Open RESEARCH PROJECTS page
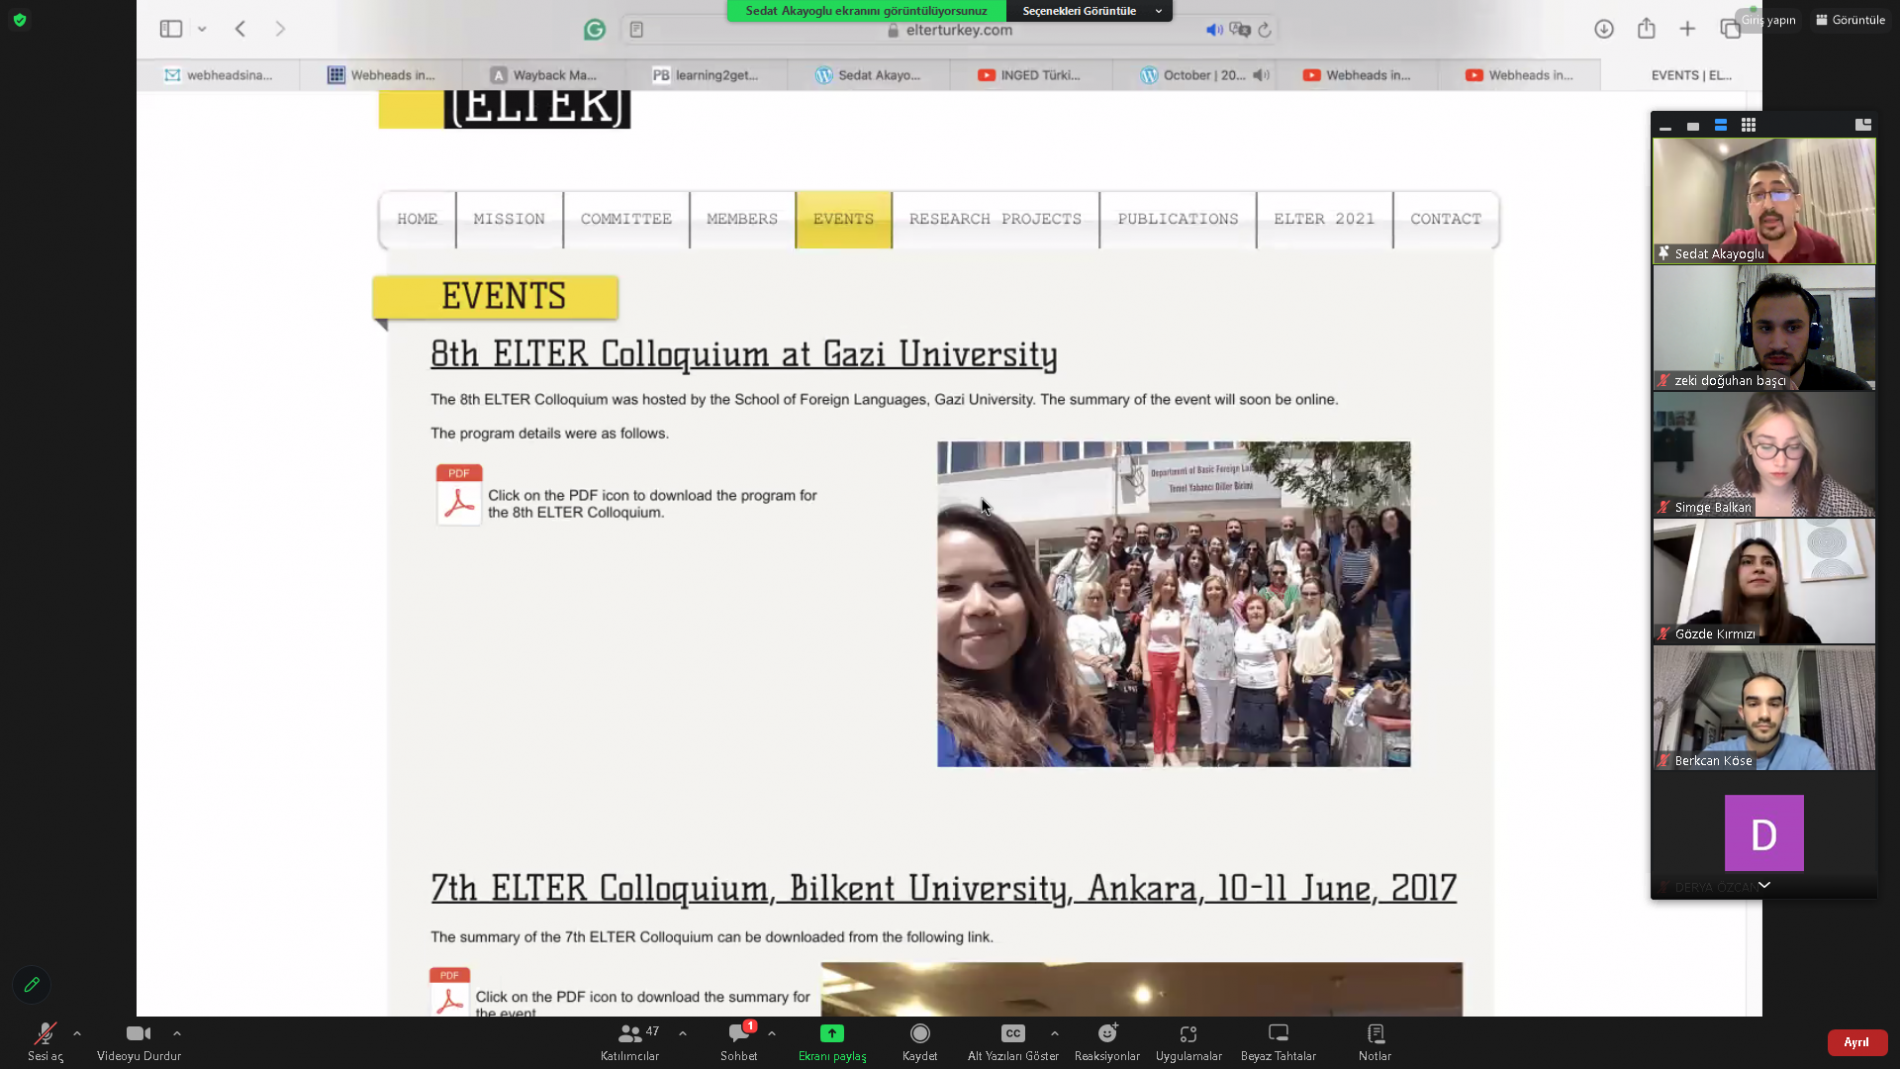The height and width of the screenshot is (1069, 1900). click(x=995, y=219)
